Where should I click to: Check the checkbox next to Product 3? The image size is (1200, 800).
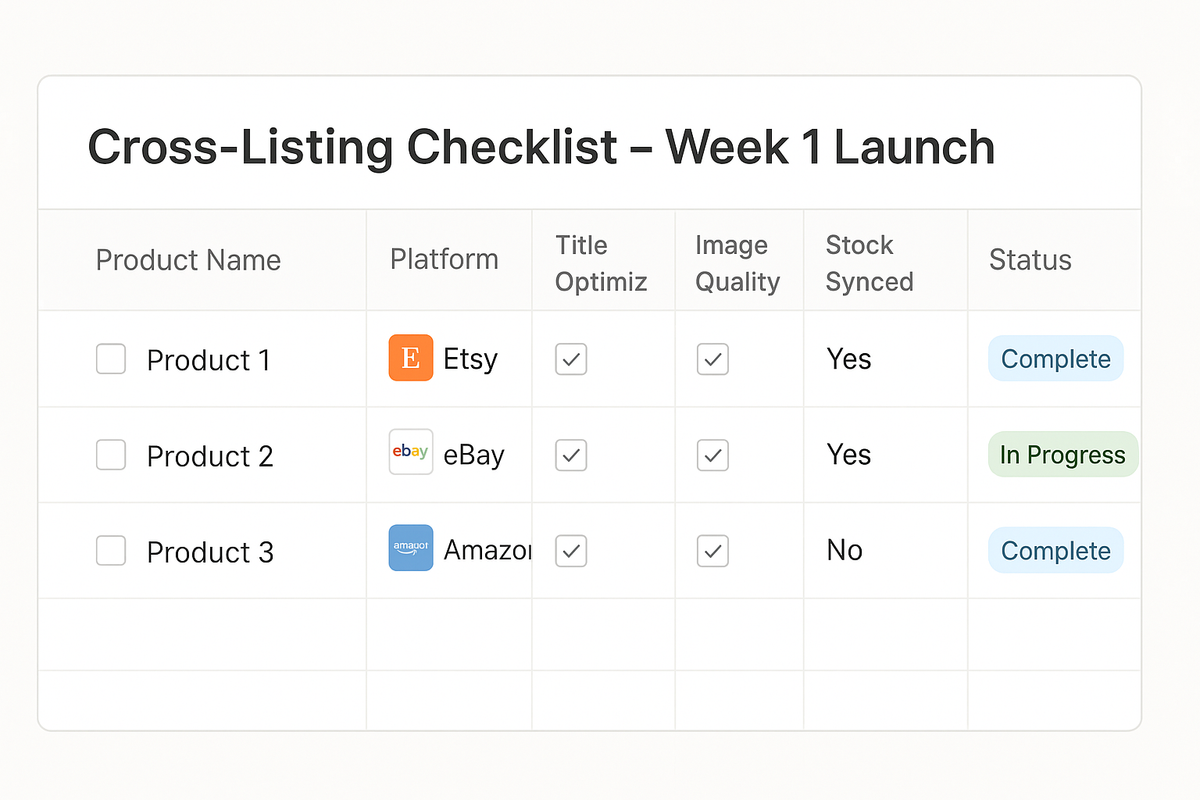coord(111,551)
